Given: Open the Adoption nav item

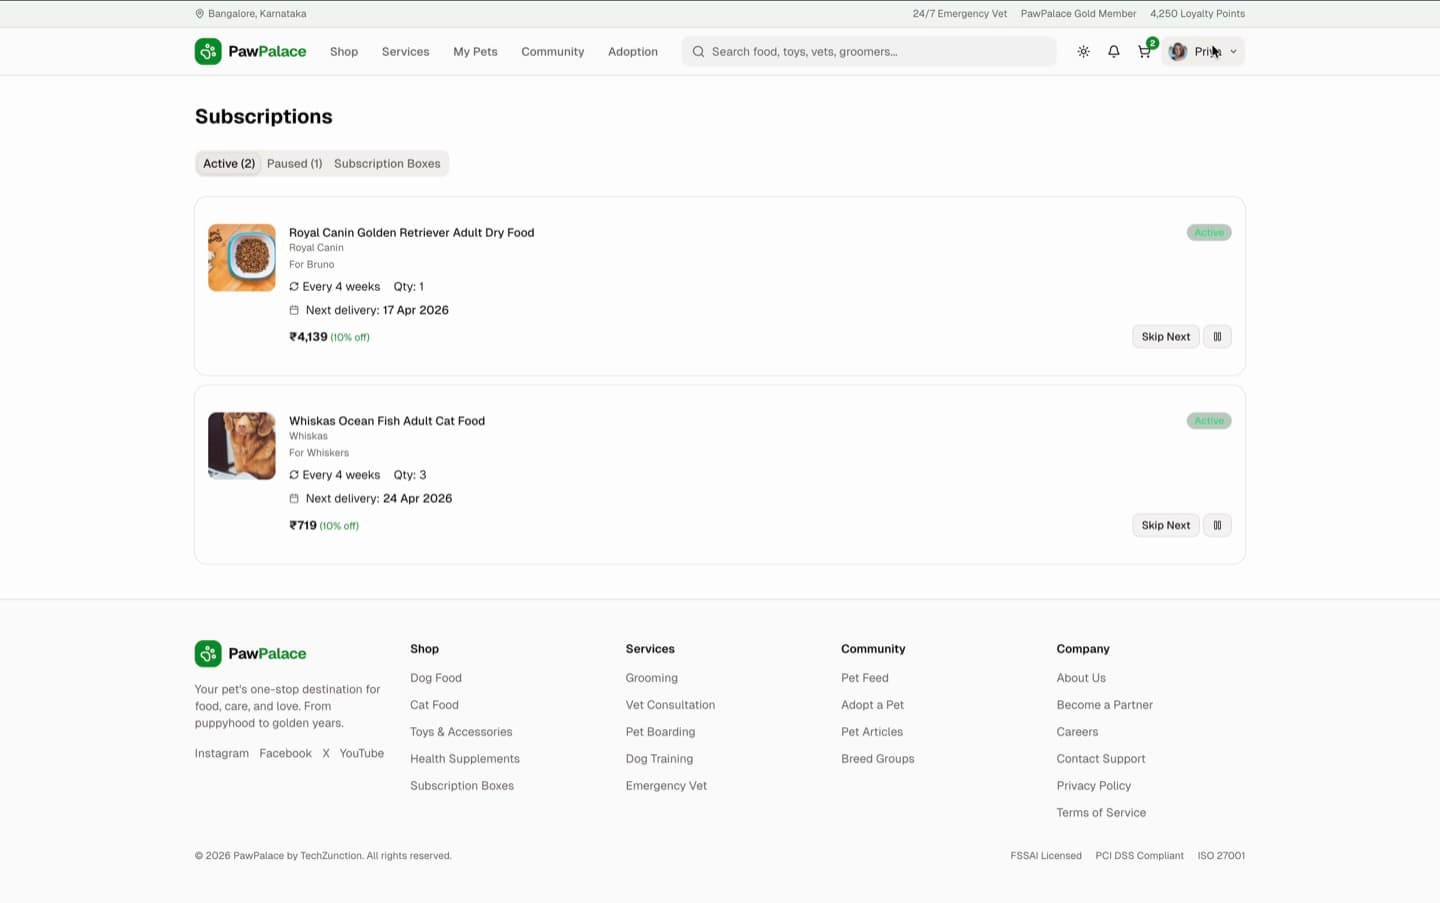Looking at the screenshot, I should click(x=633, y=52).
